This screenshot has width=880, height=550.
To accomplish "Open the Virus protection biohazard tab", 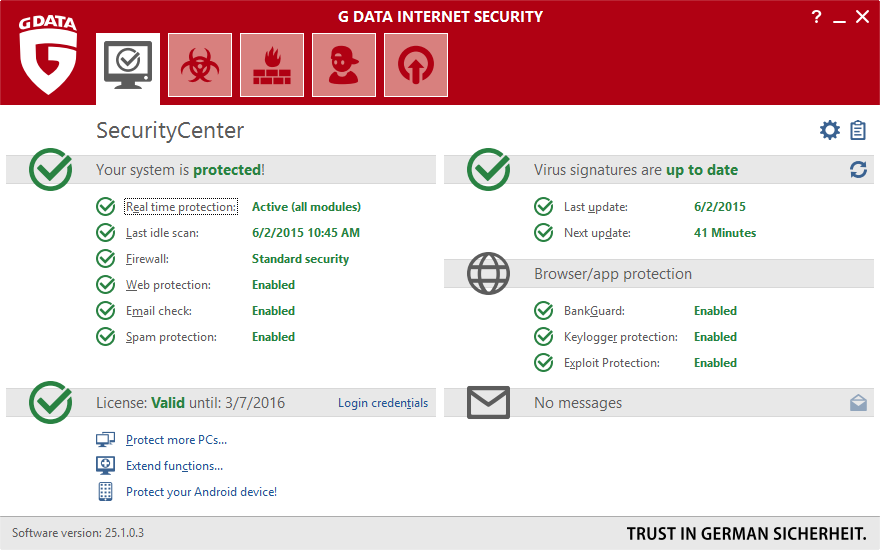I will (200, 65).
